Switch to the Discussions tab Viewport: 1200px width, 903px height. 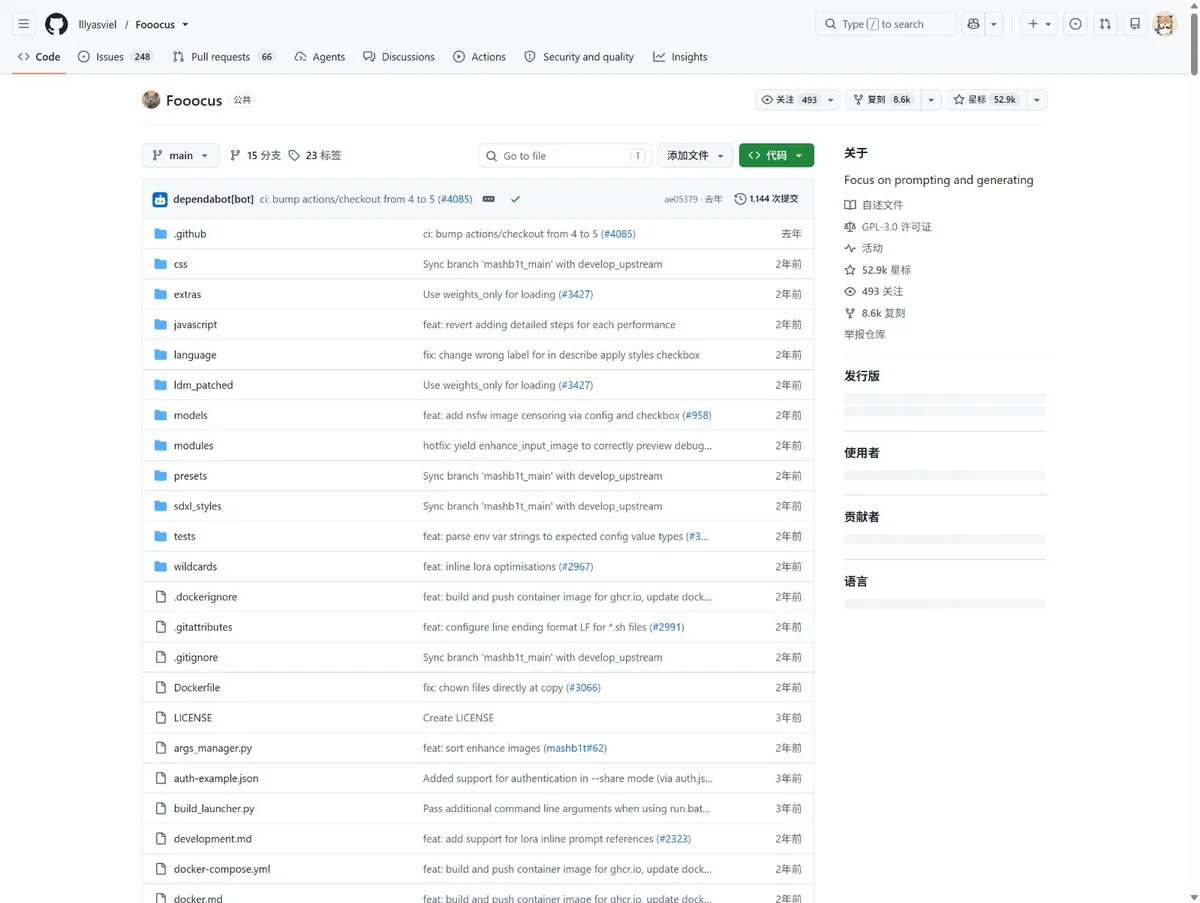click(398, 57)
